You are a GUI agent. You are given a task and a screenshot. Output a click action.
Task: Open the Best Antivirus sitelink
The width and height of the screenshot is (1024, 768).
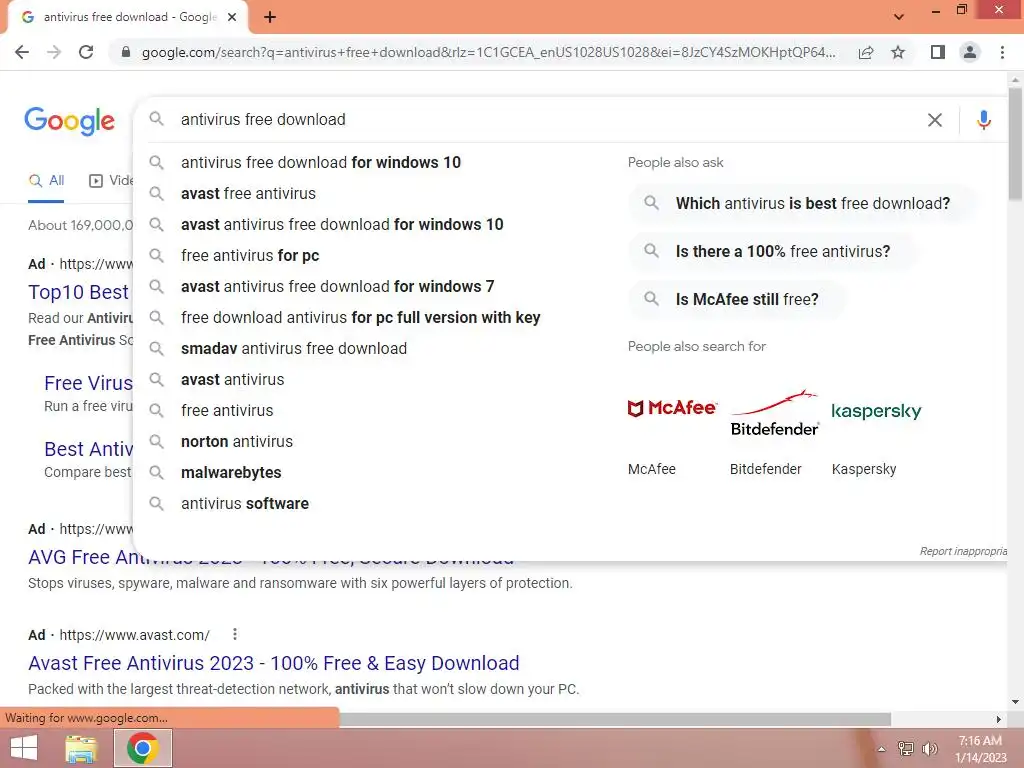pyautogui.click(x=88, y=449)
